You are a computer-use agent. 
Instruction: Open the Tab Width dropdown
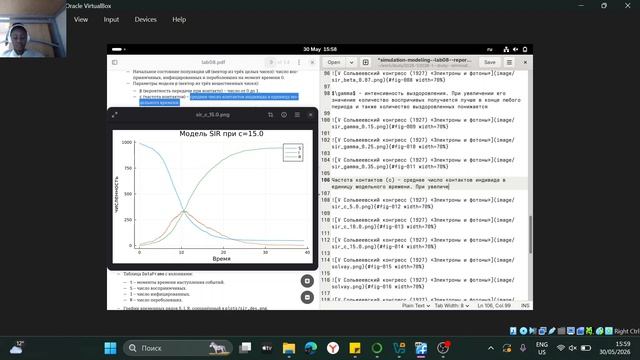[451, 306]
